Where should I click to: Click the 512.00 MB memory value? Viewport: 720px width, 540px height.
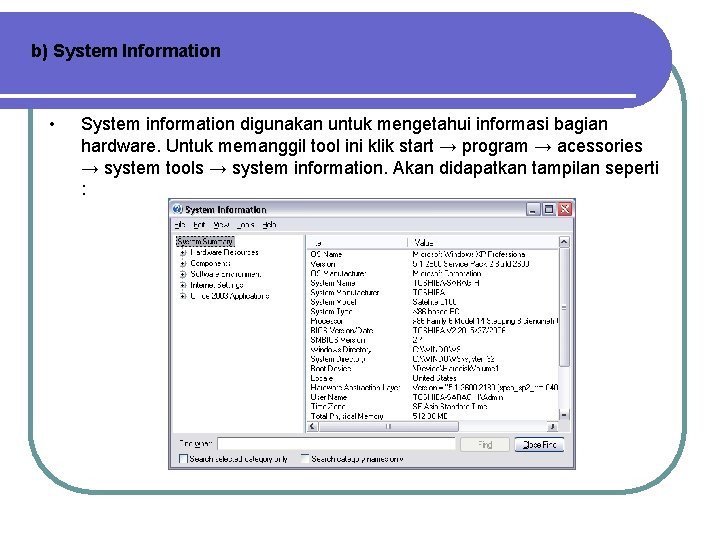430,416
